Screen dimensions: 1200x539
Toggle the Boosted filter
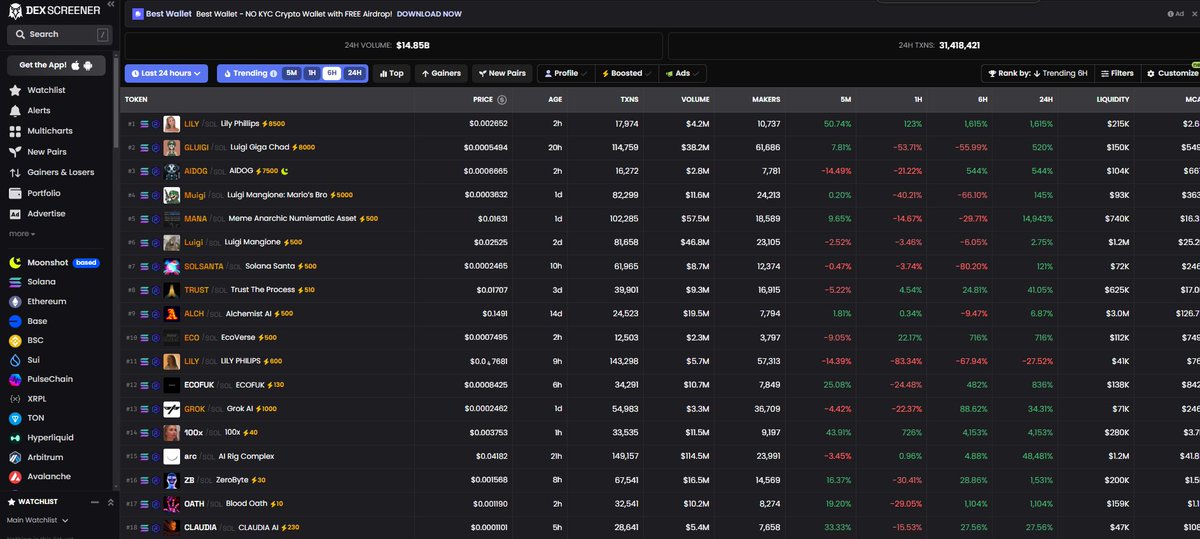(x=625, y=73)
